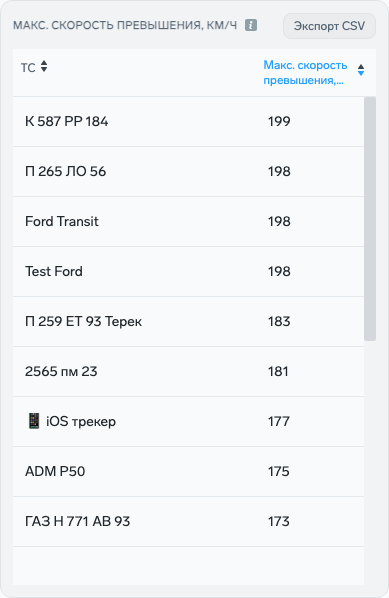Image resolution: width=389 pixels, height=598 pixels.
Task: Select the iOS трекер row
Action: (x=188, y=421)
